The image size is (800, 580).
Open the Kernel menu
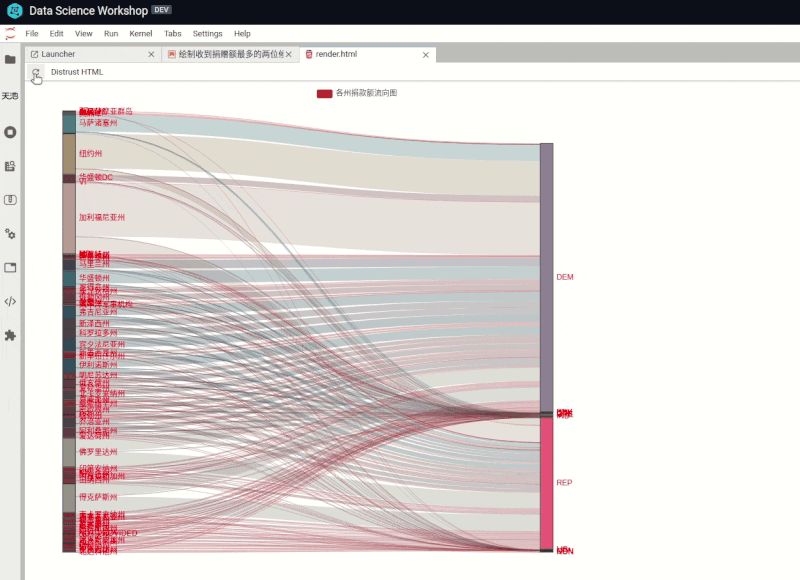coord(141,33)
